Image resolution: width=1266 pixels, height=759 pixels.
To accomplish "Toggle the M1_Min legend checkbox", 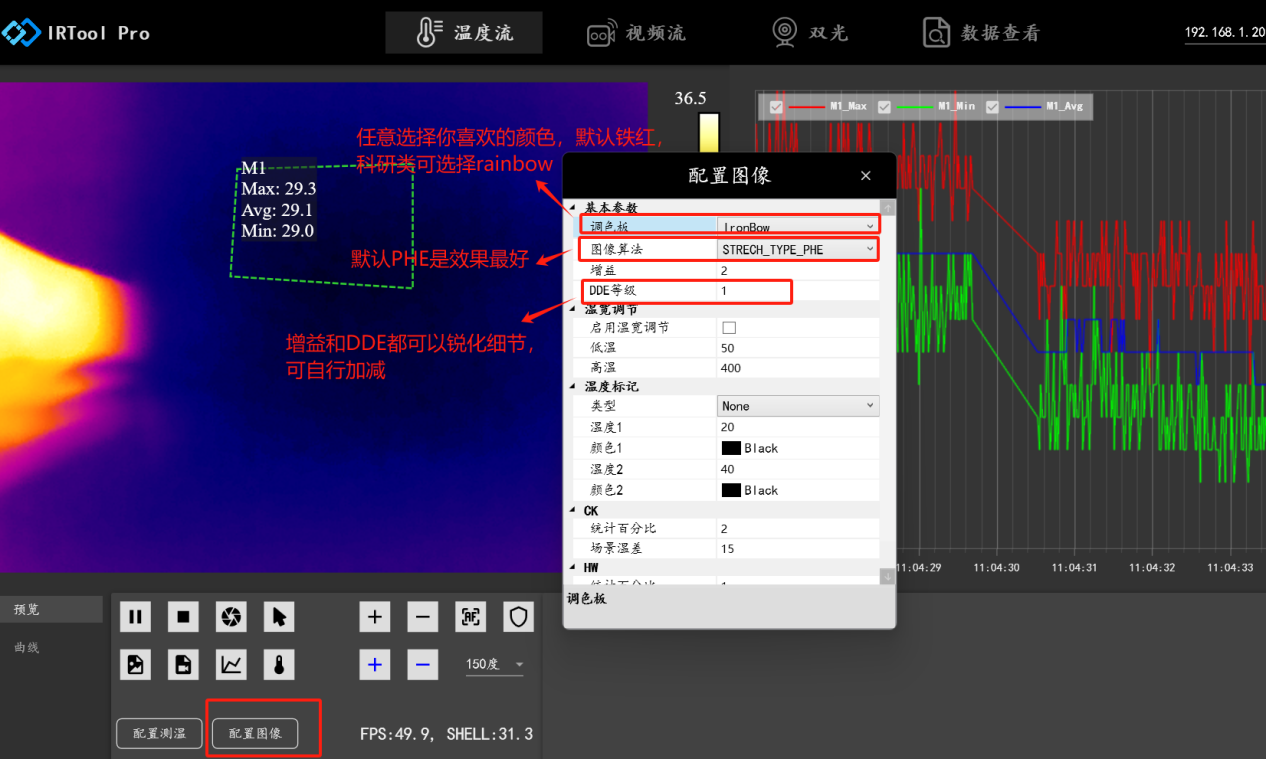I will [x=884, y=106].
